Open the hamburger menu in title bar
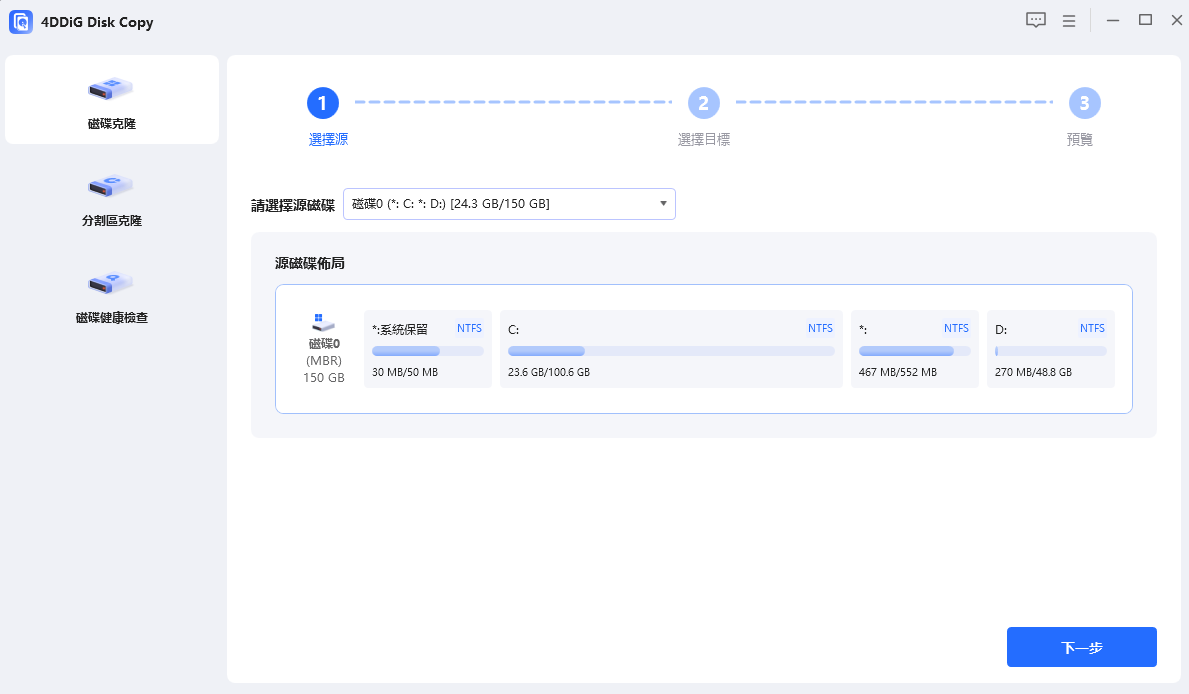Viewport: 1189px width, 694px height. 1068,21
